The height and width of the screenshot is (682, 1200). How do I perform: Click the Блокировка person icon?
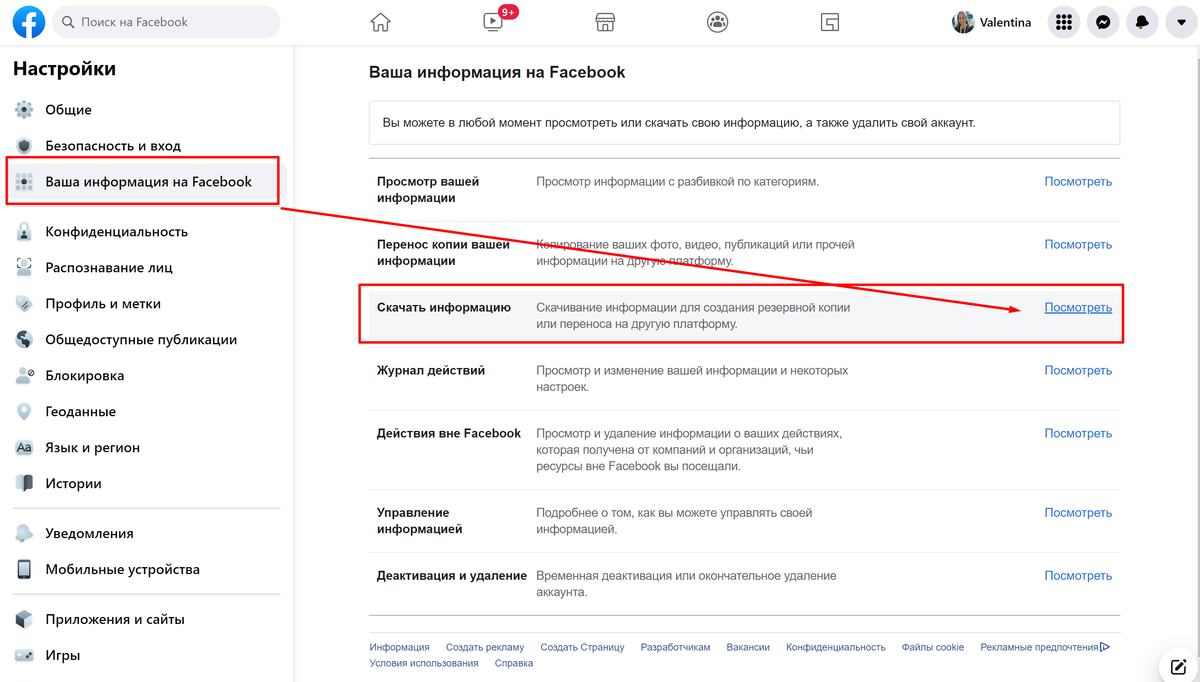tap(25, 376)
